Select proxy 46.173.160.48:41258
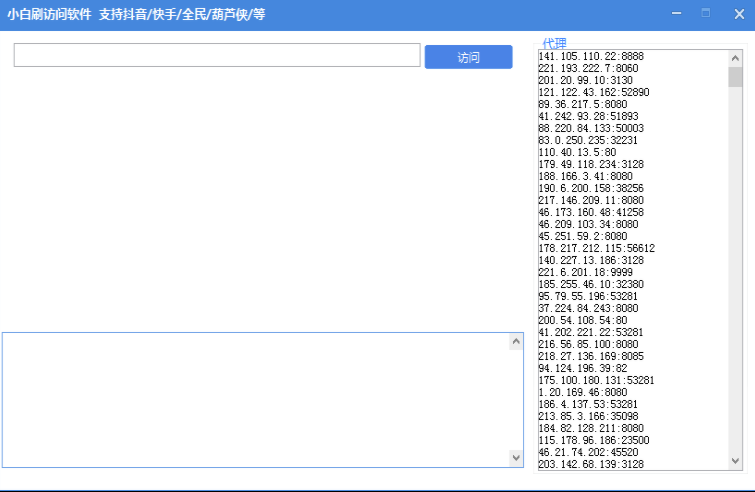The image size is (755, 492). 591,212
